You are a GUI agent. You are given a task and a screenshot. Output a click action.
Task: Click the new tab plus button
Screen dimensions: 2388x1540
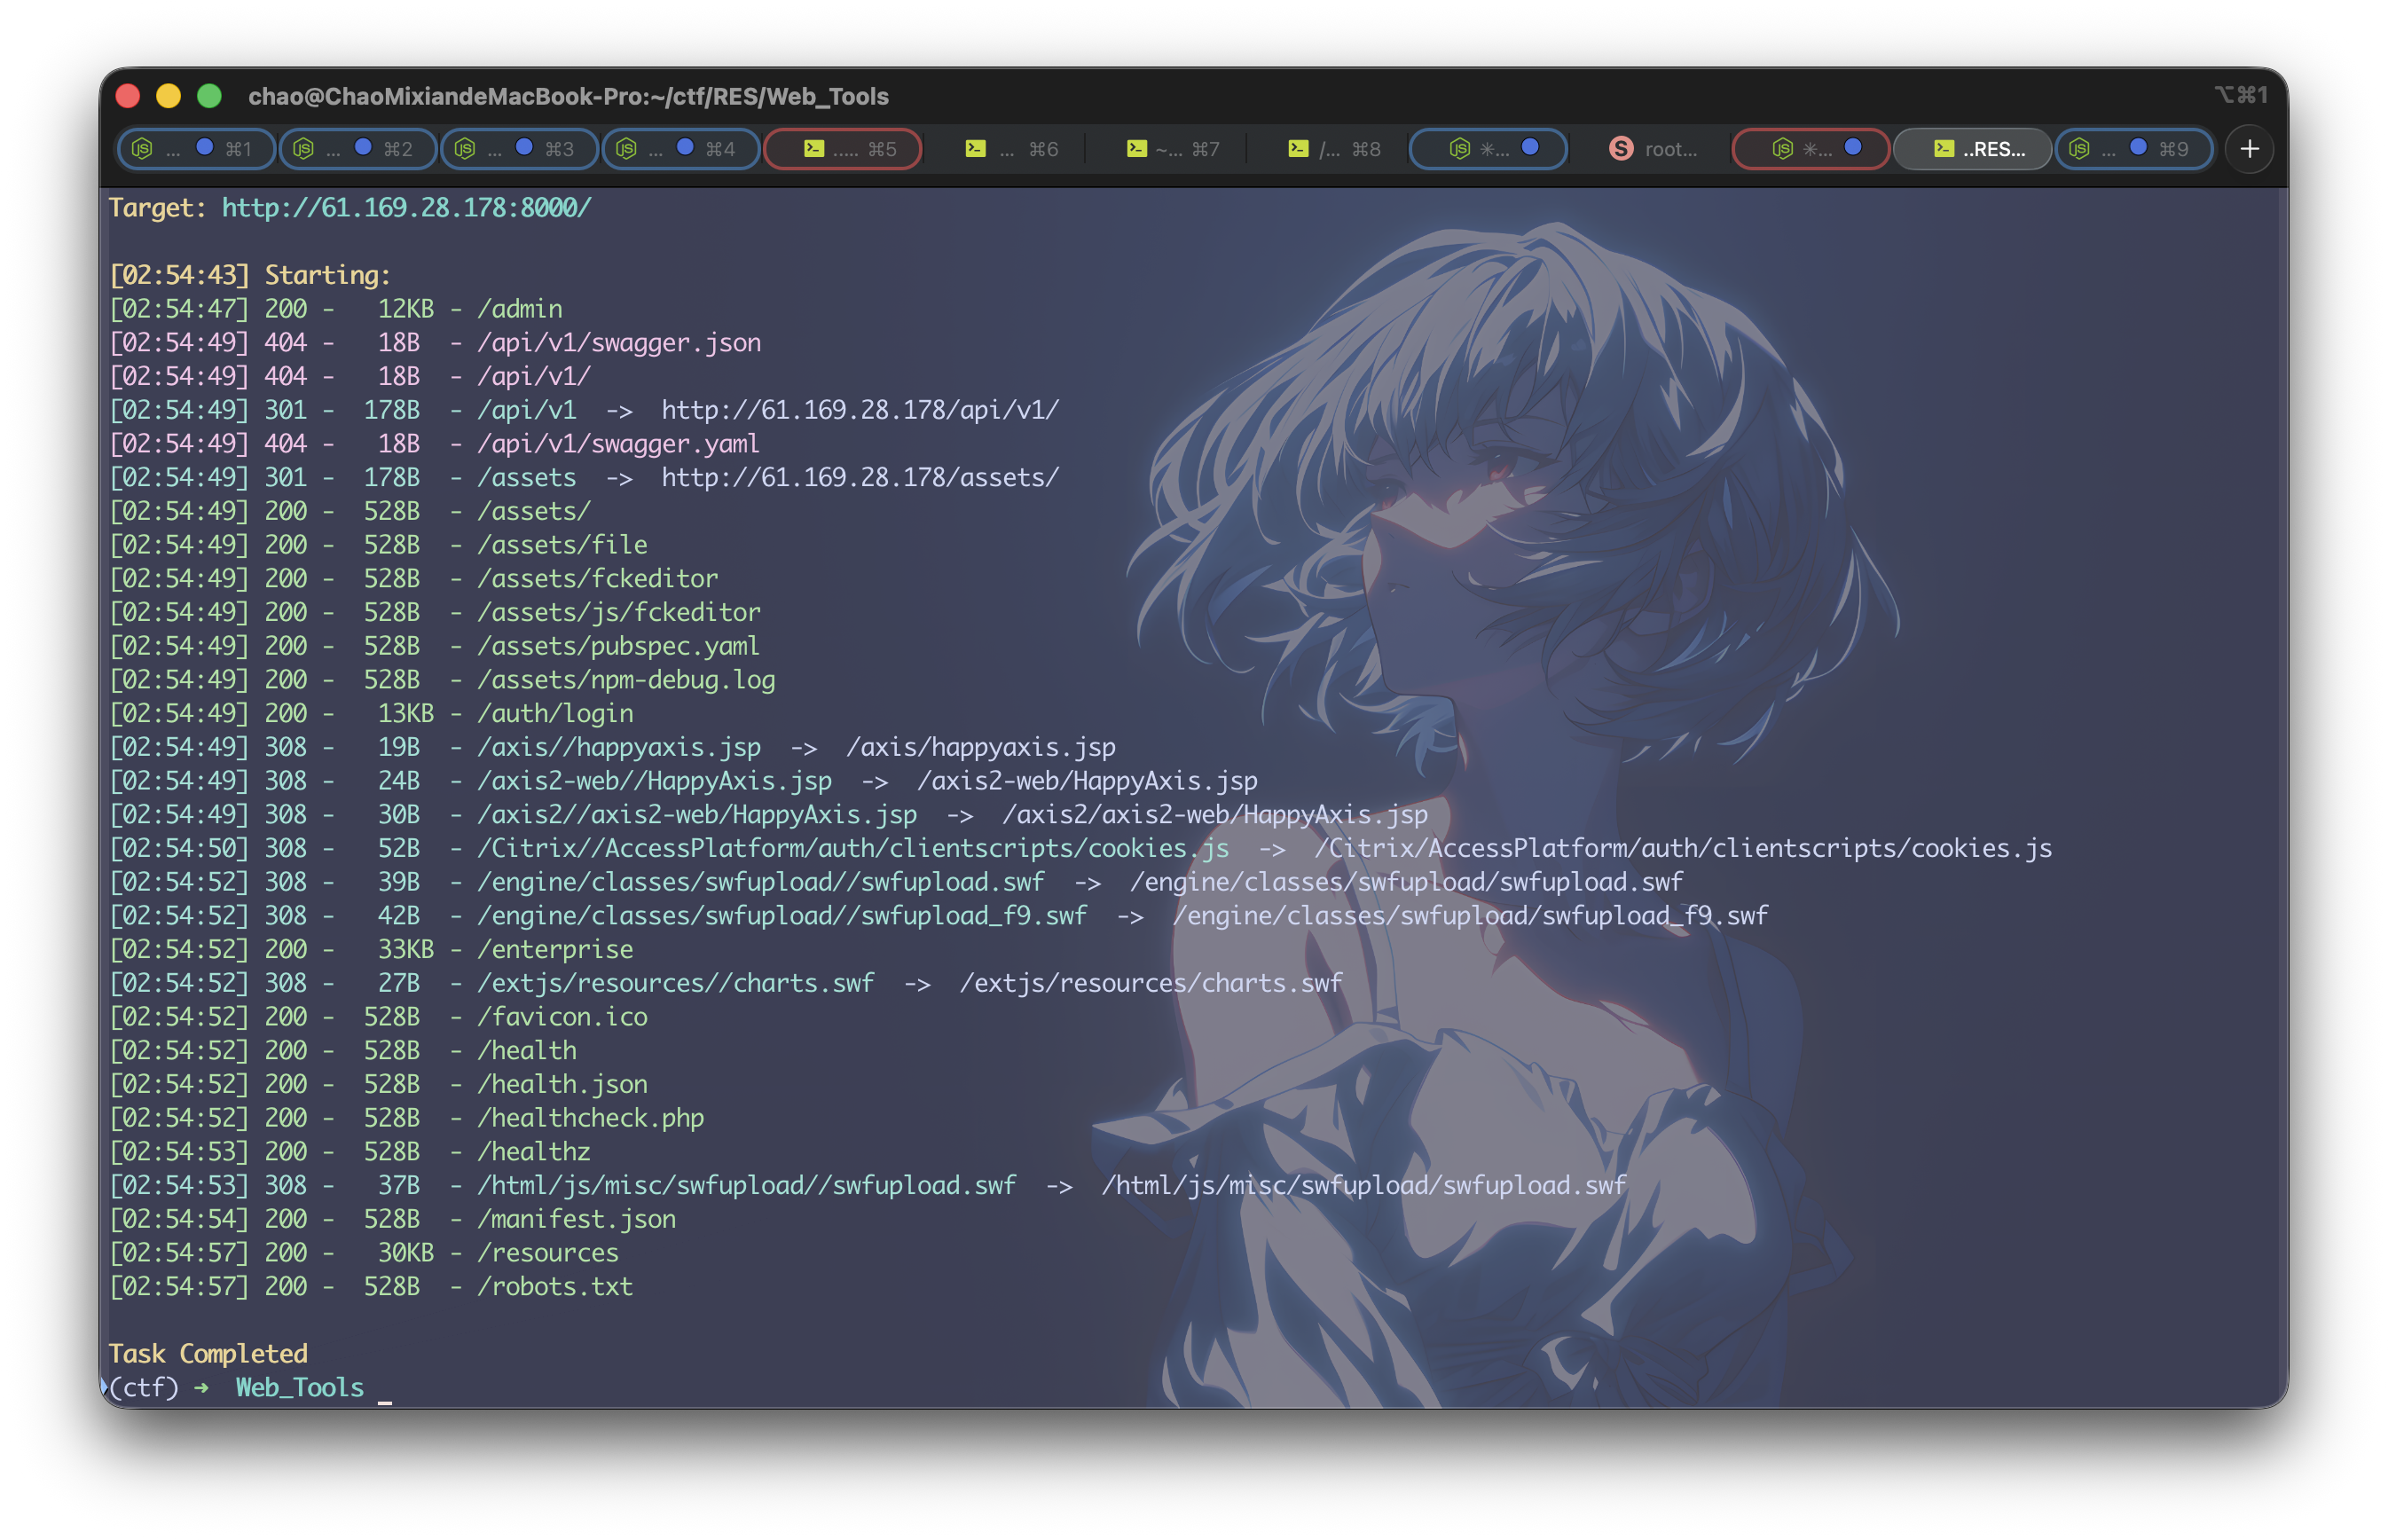click(x=2249, y=149)
